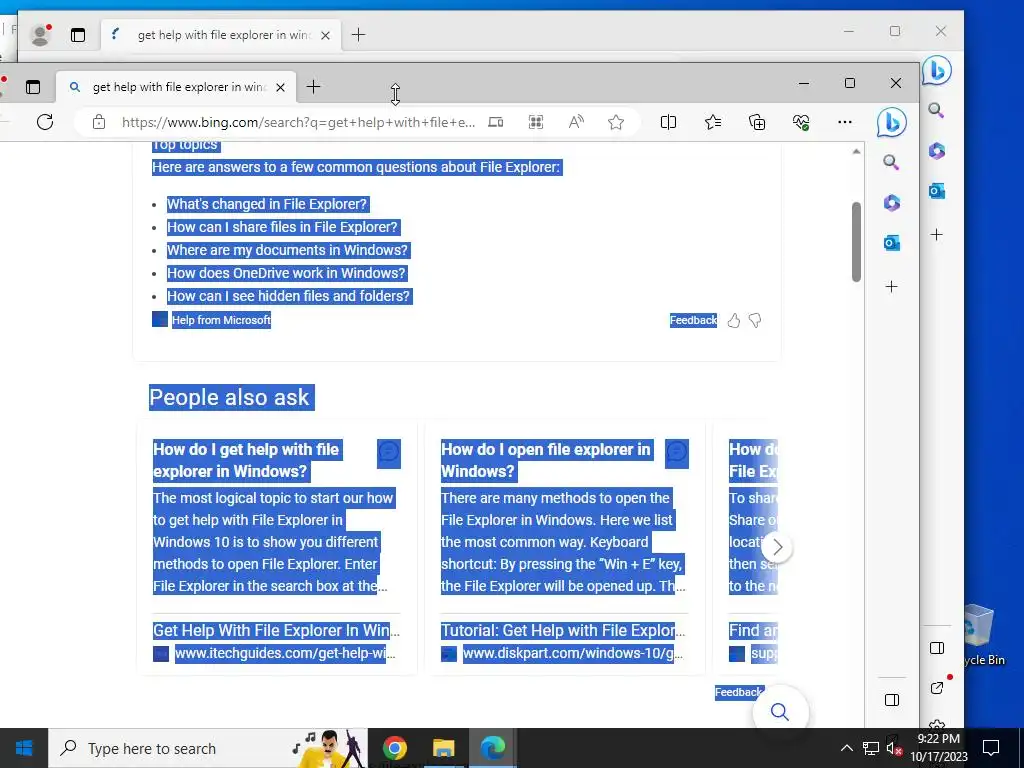Open 'Get Help With File Explorer In Win...' result
The height and width of the screenshot is (768, 1024).
(x=276, y=630)
